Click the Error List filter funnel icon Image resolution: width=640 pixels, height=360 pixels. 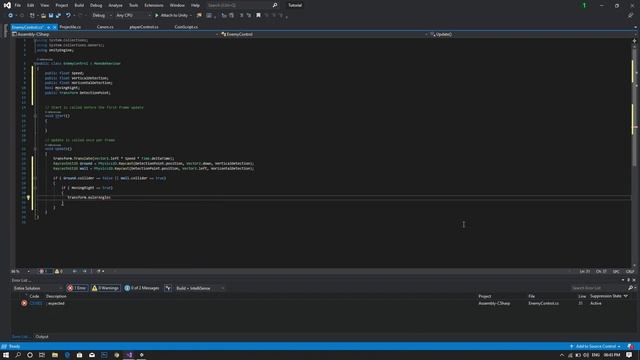point(168,288)
